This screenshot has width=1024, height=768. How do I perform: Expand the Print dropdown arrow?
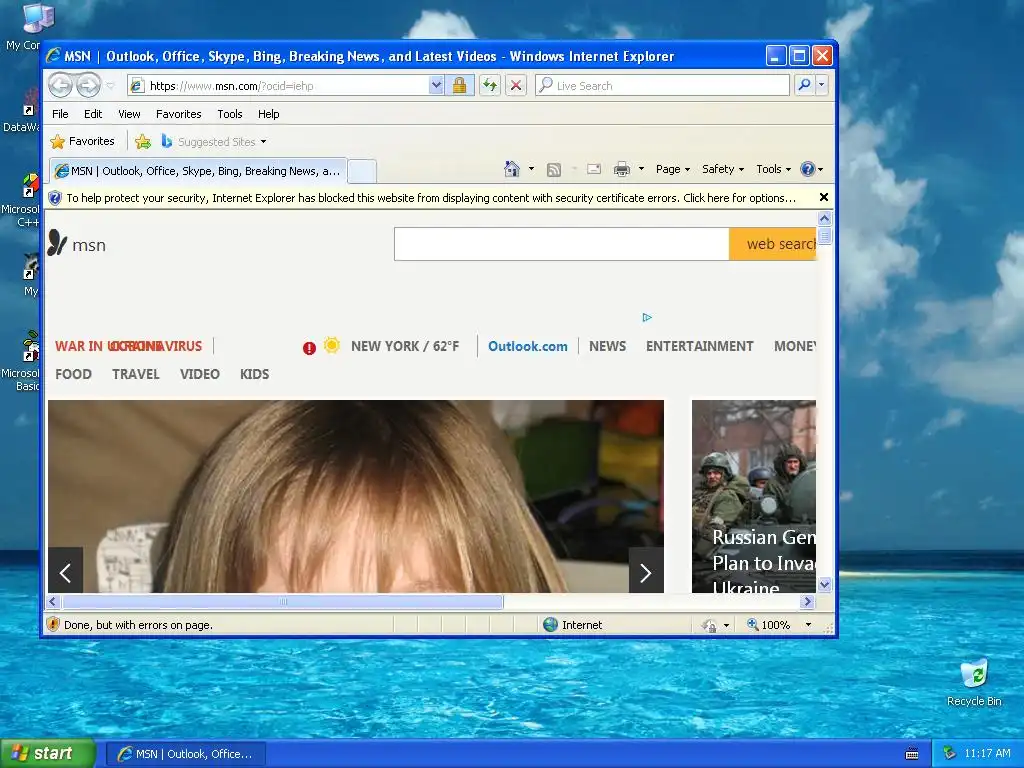click(641, 169)
